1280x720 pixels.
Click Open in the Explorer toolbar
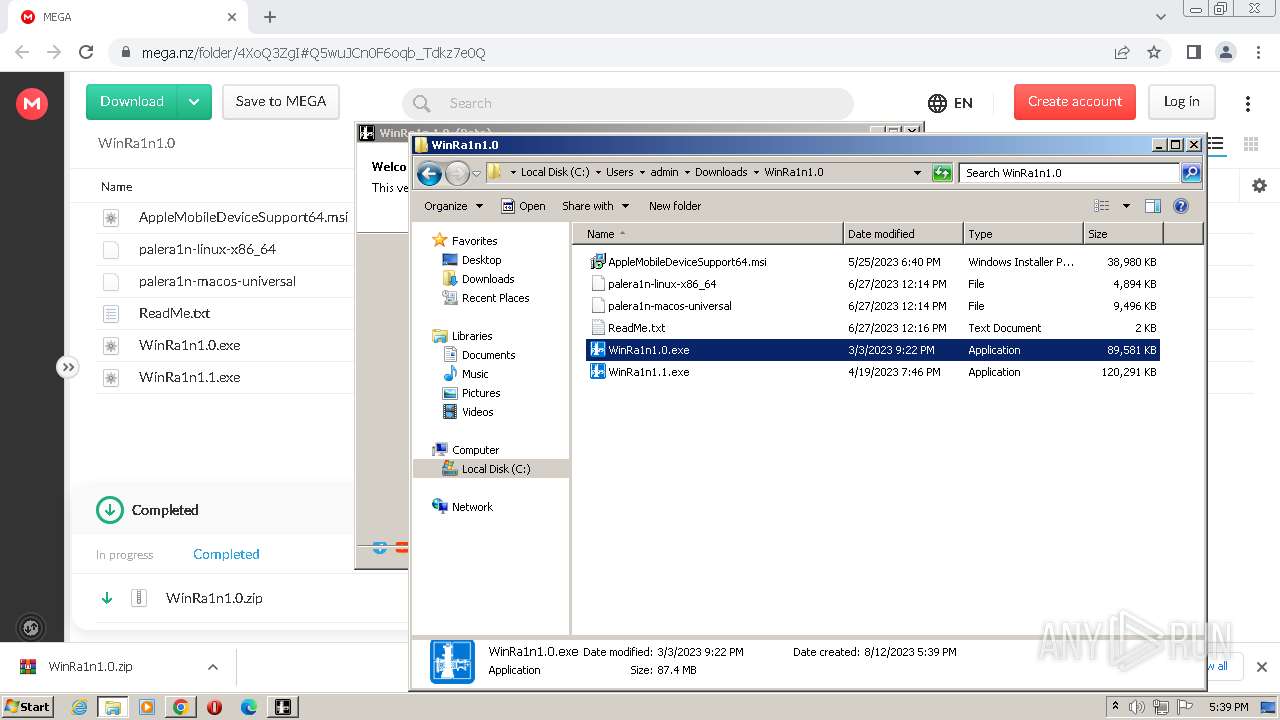pos(523,206)
